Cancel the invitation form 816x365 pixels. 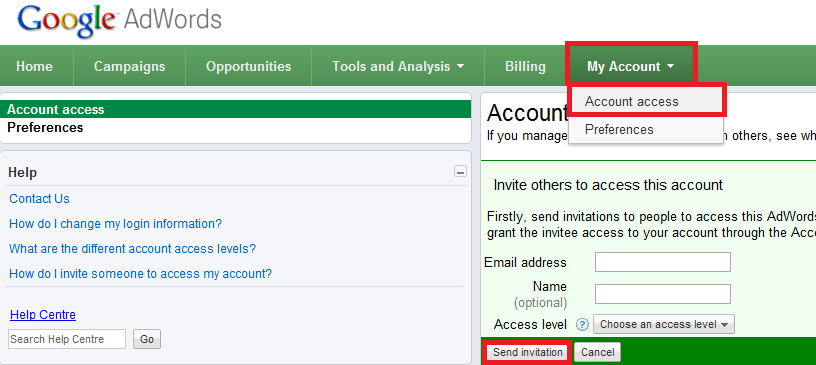click(597, 353)
